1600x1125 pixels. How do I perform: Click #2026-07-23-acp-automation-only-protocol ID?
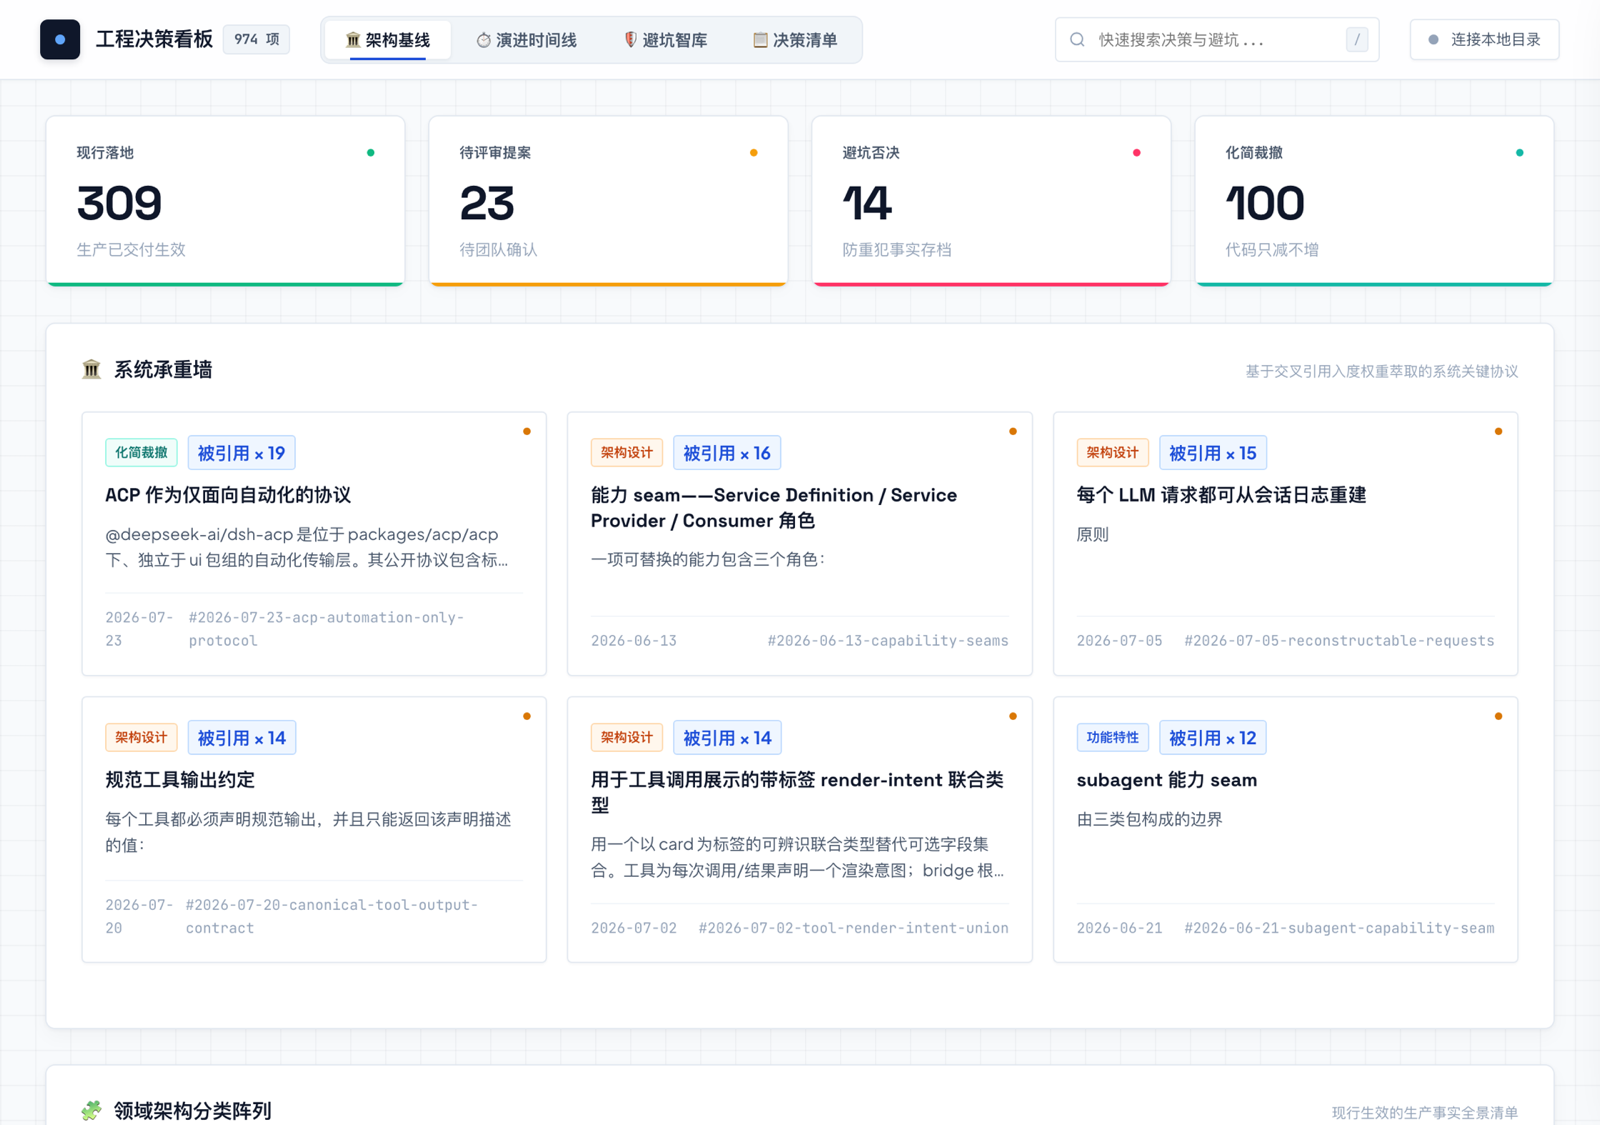pos(326,629)
